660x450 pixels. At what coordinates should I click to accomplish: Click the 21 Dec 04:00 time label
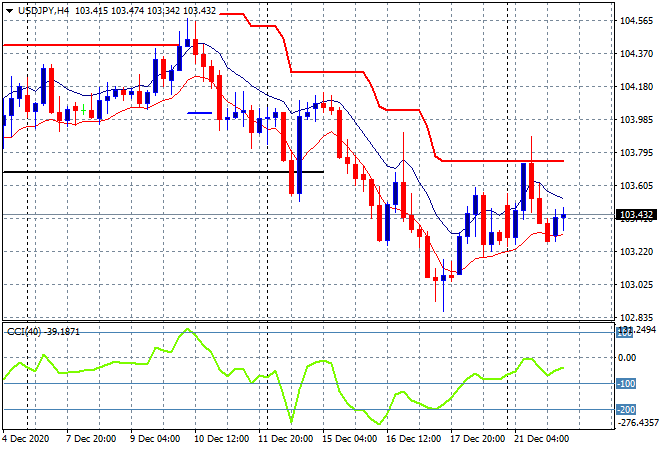coord(541,439)
